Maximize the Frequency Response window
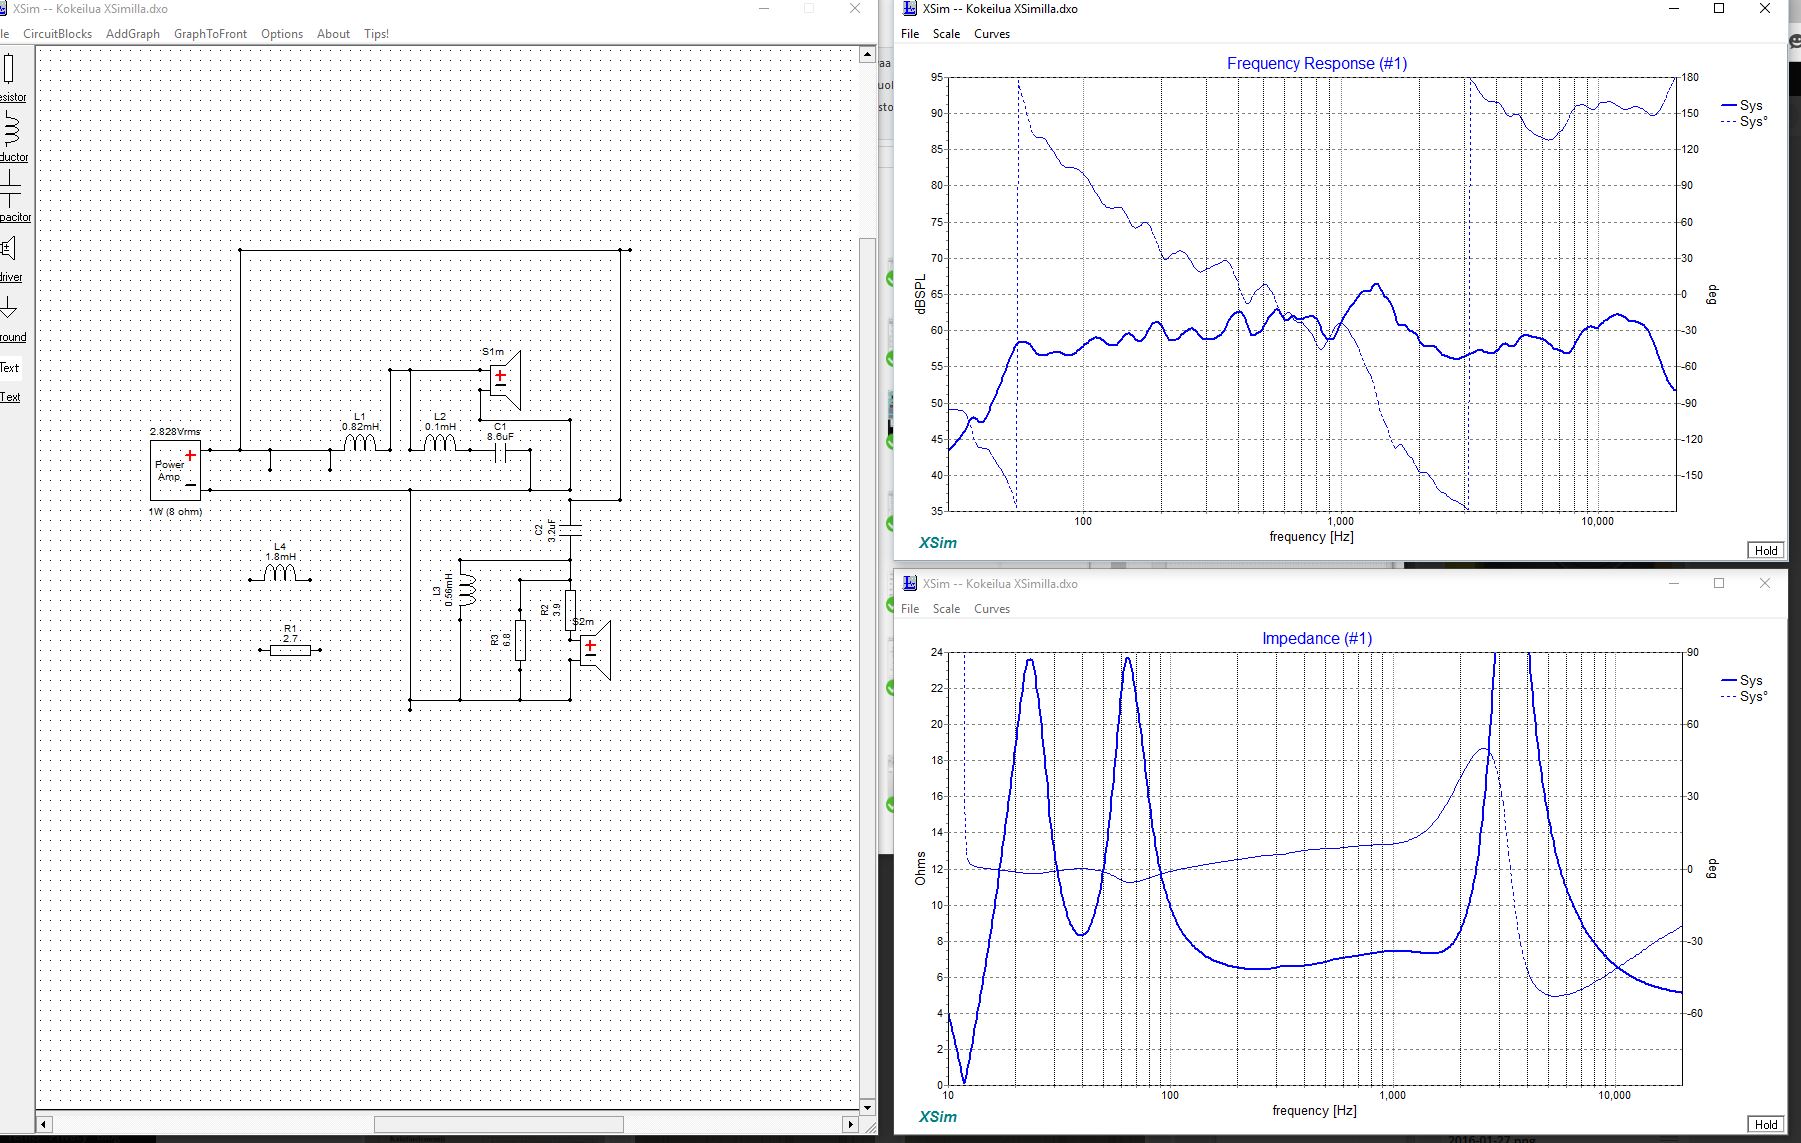The width and height of the screenshot is (1801, 1143). 1719,9
